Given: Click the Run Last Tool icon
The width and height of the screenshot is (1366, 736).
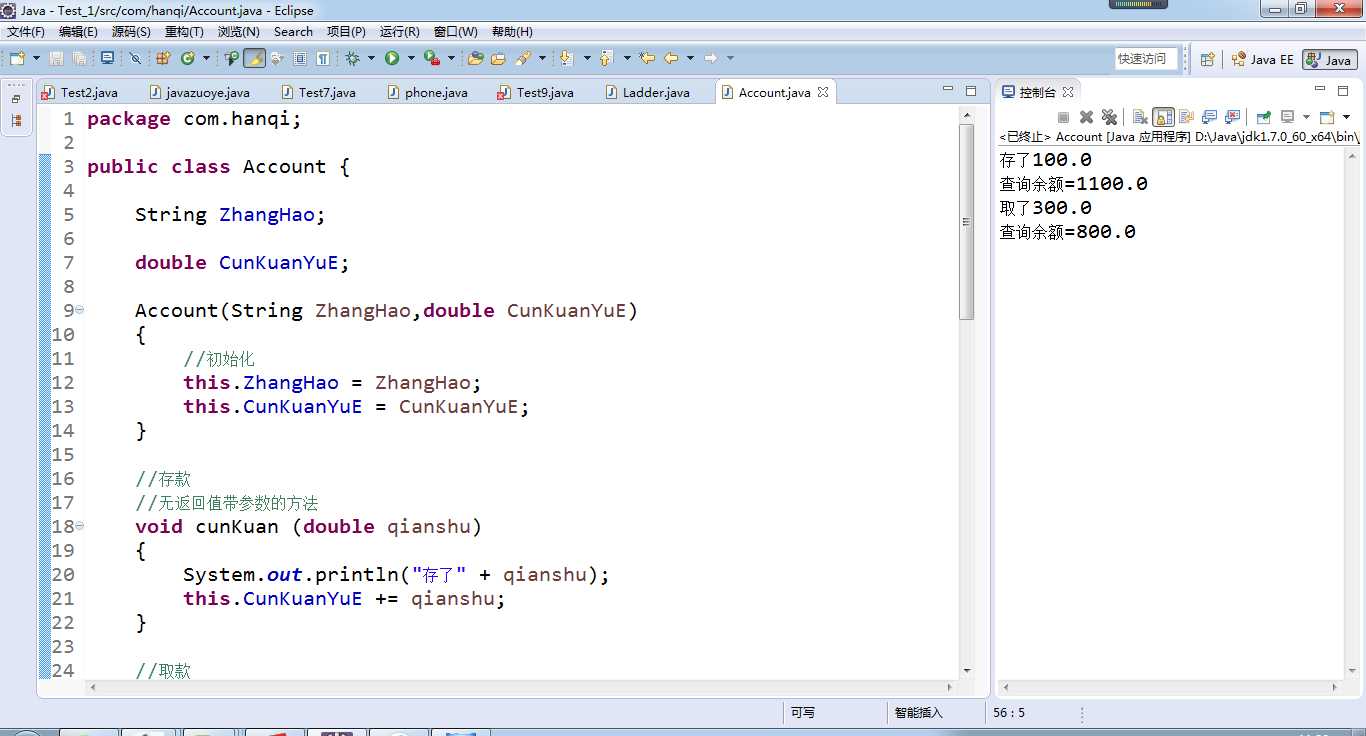Looking at the screenshot, I should (431, 58).
